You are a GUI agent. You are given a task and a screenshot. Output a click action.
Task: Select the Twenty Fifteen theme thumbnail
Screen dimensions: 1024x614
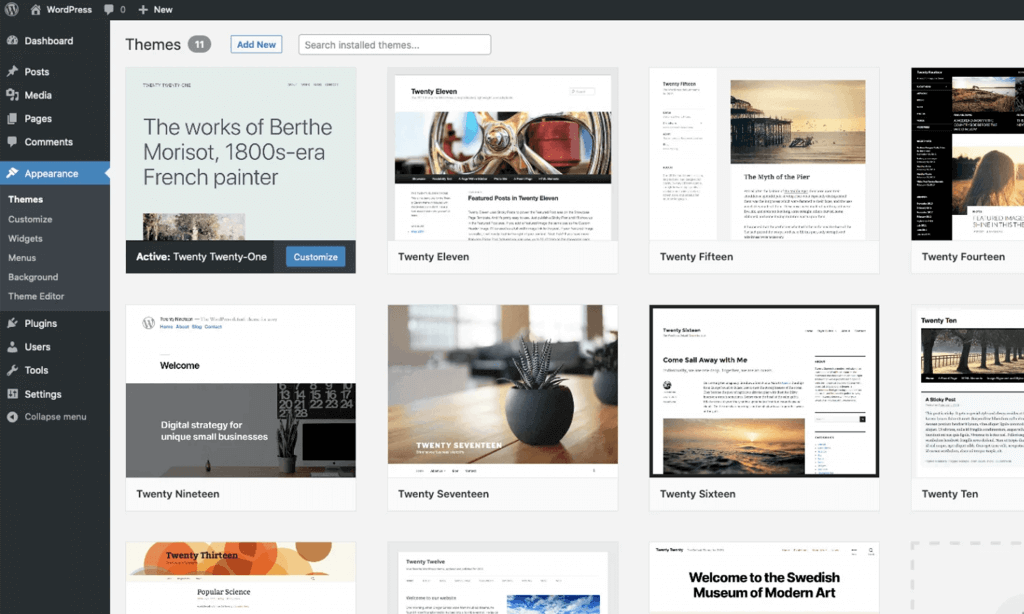(x=764, y=154)
